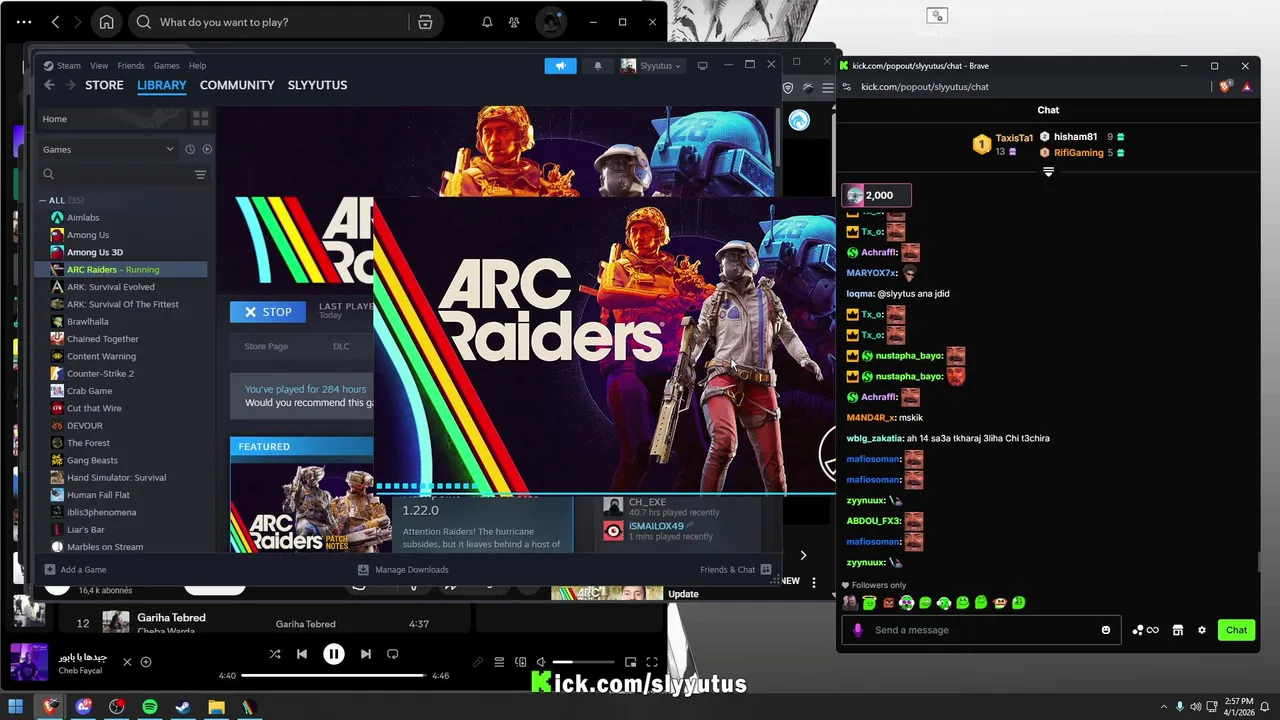Viewport: 1280px width, 720px height.
Task: Switch to the COMMUNITY tab
Action: [237, 85]
